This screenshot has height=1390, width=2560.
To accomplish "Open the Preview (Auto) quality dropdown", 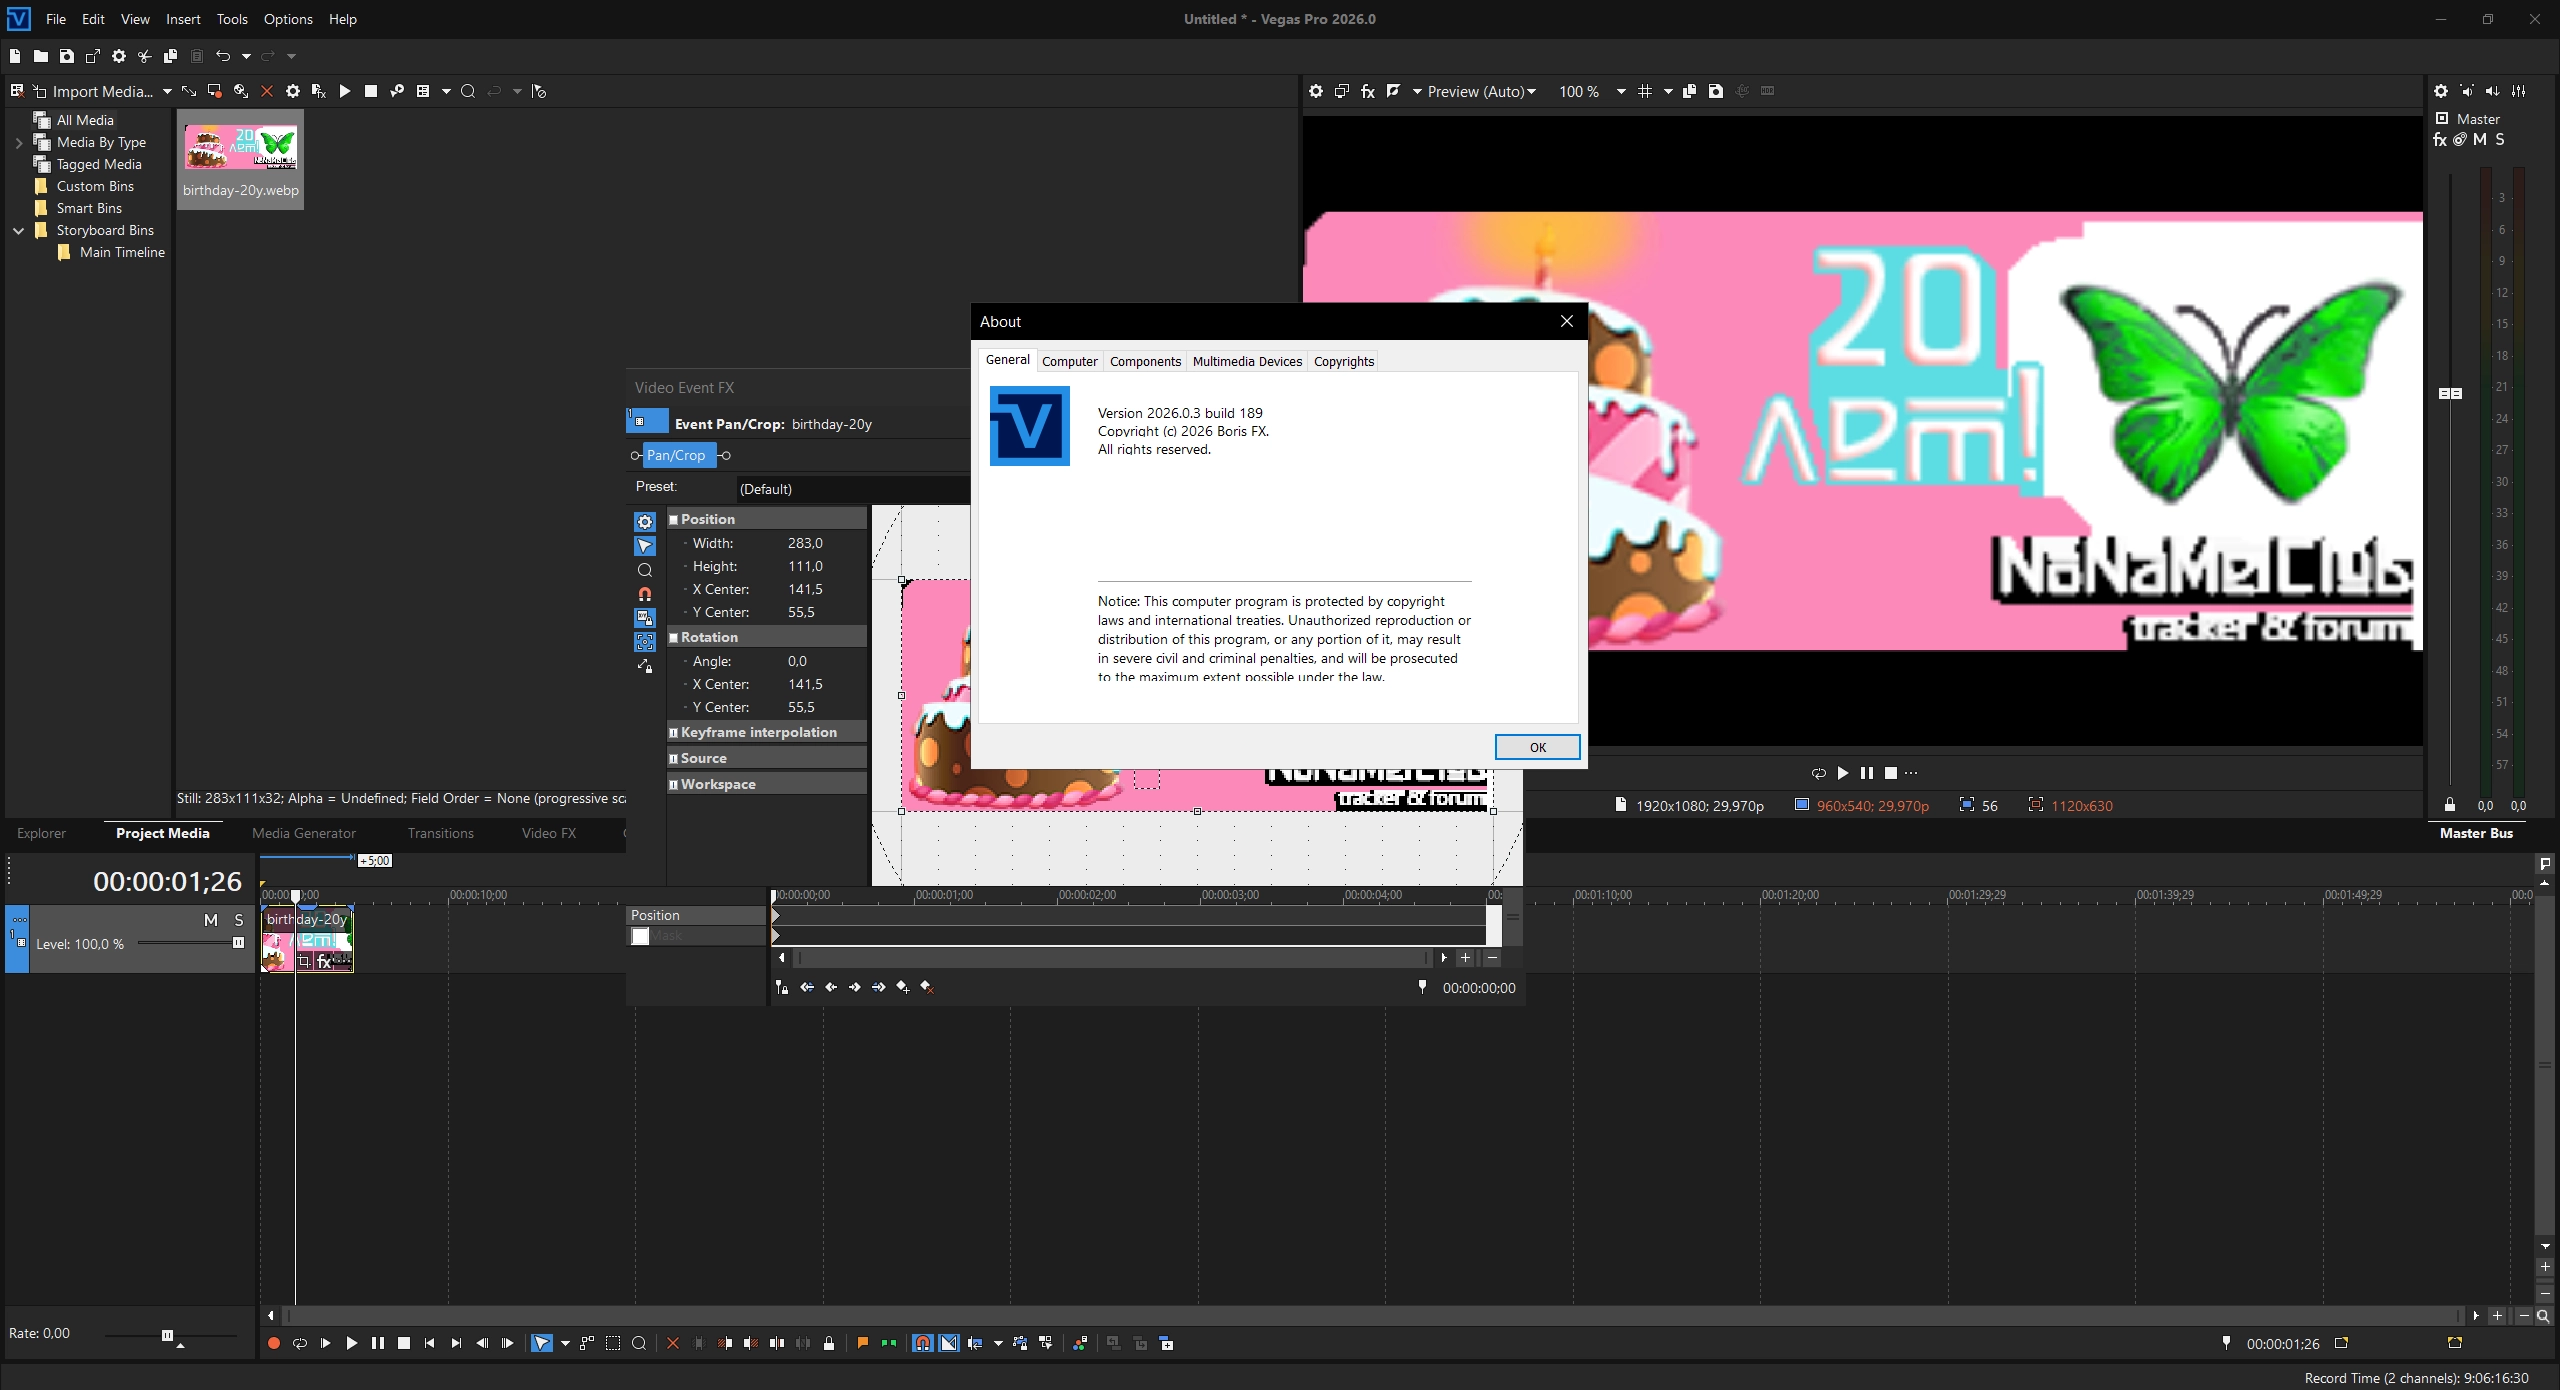I will 1531,91.
